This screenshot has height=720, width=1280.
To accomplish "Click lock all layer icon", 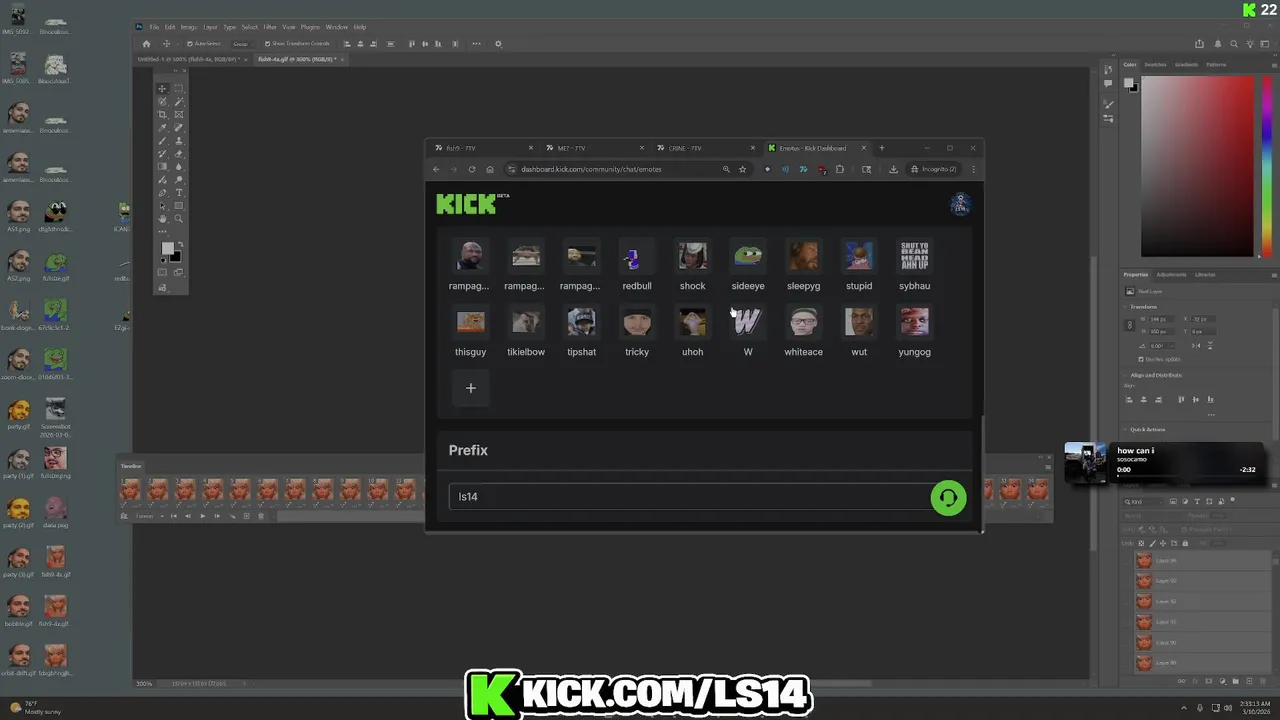I will point(1185,543).
